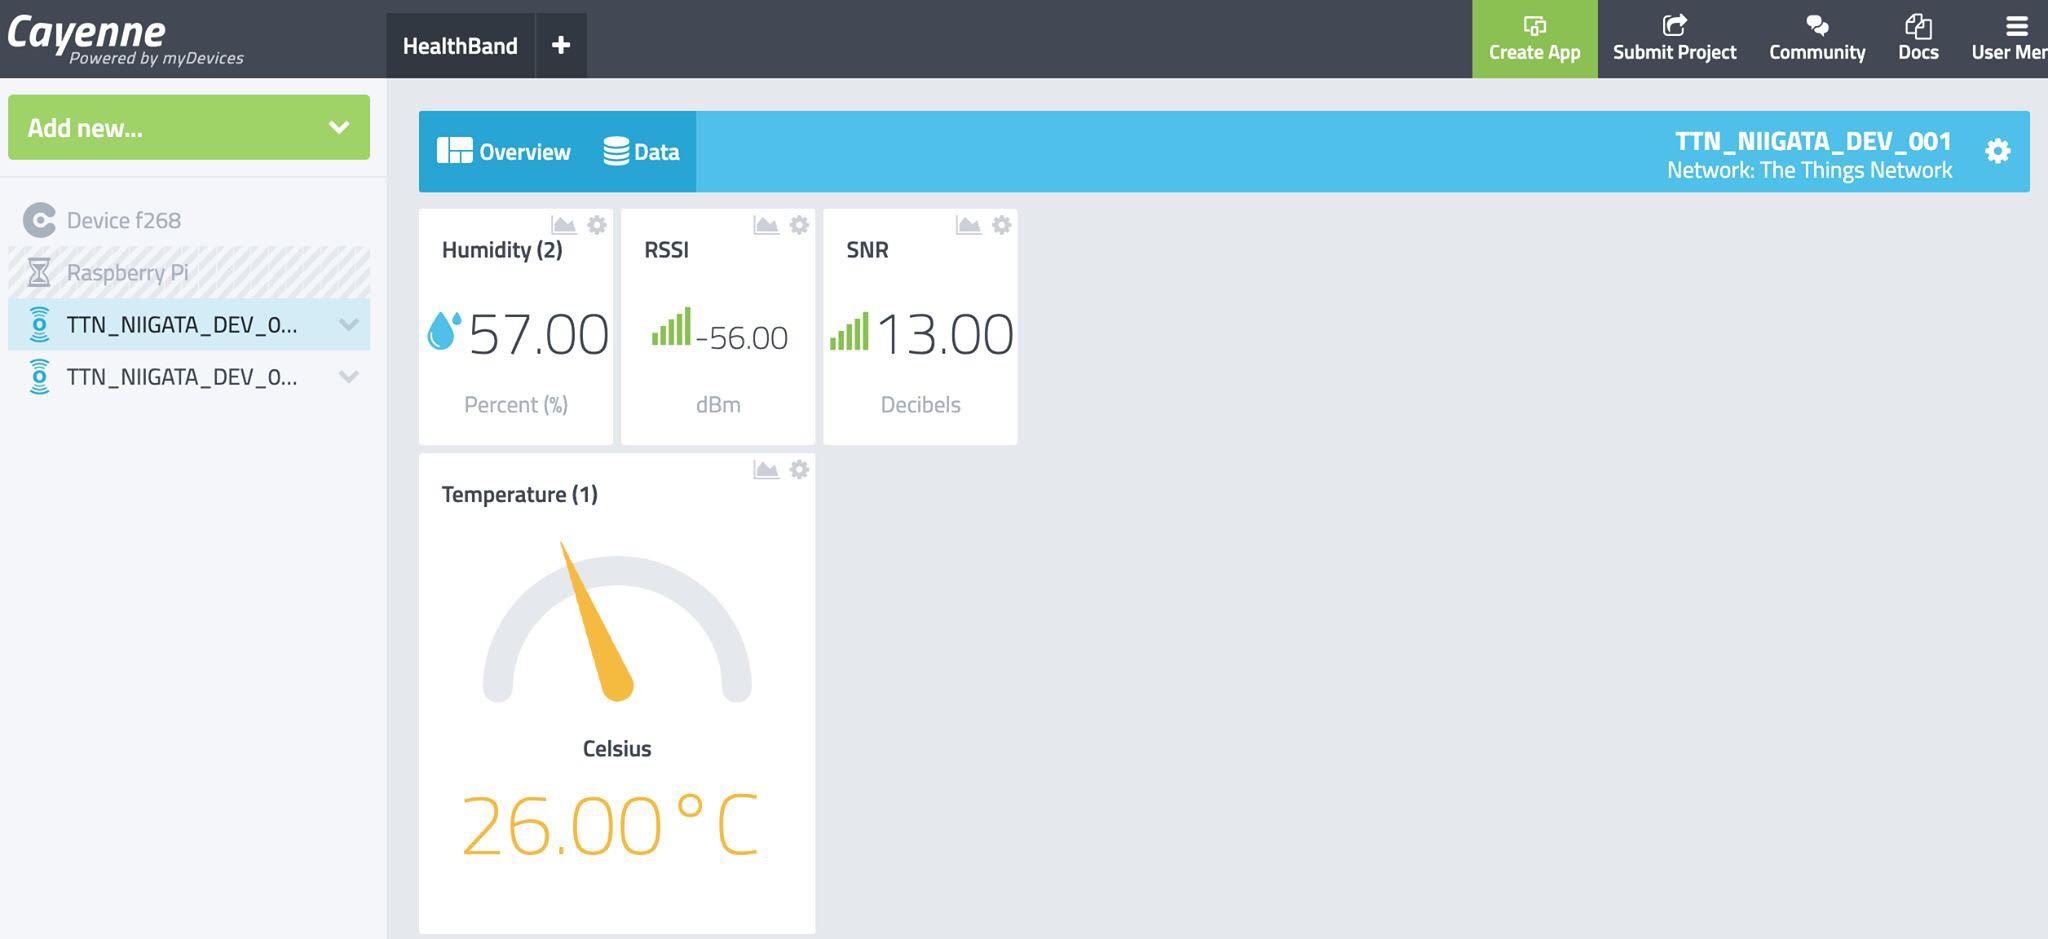This screenshot has height=939, width=2048.
Task: Add a new project with plus button
Action: tap(561, 45)
